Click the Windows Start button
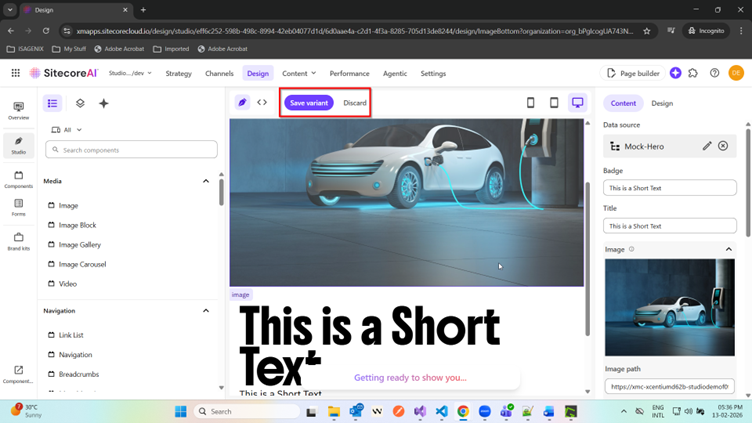 tap(181, 411)
